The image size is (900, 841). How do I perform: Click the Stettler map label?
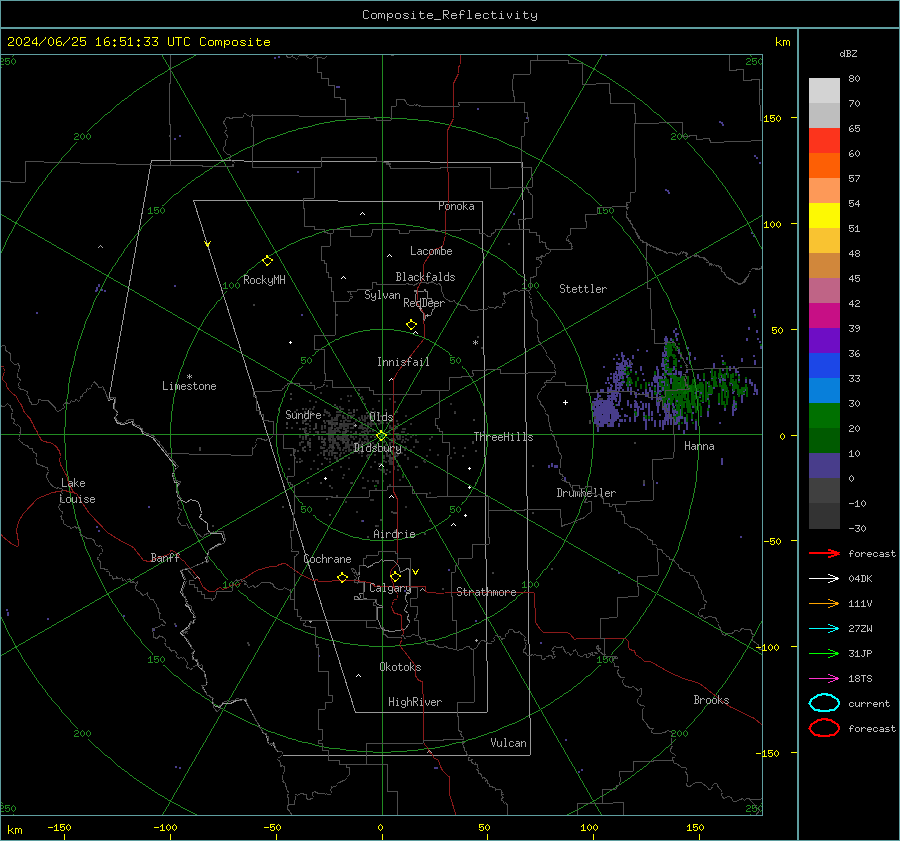coord(583,289)
